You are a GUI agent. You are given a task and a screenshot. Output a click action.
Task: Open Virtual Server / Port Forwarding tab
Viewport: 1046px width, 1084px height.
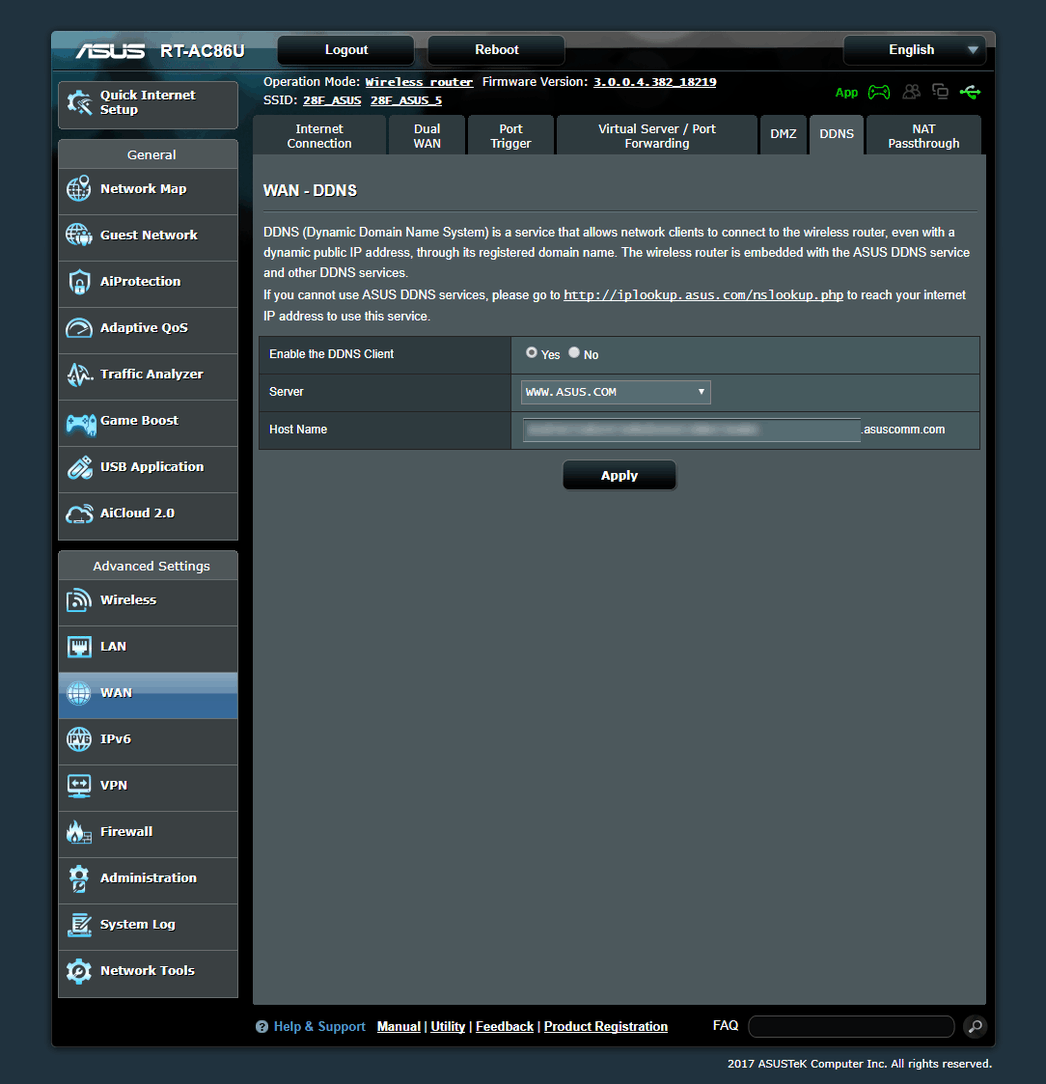pyautogui.click(x=657, y=136)
